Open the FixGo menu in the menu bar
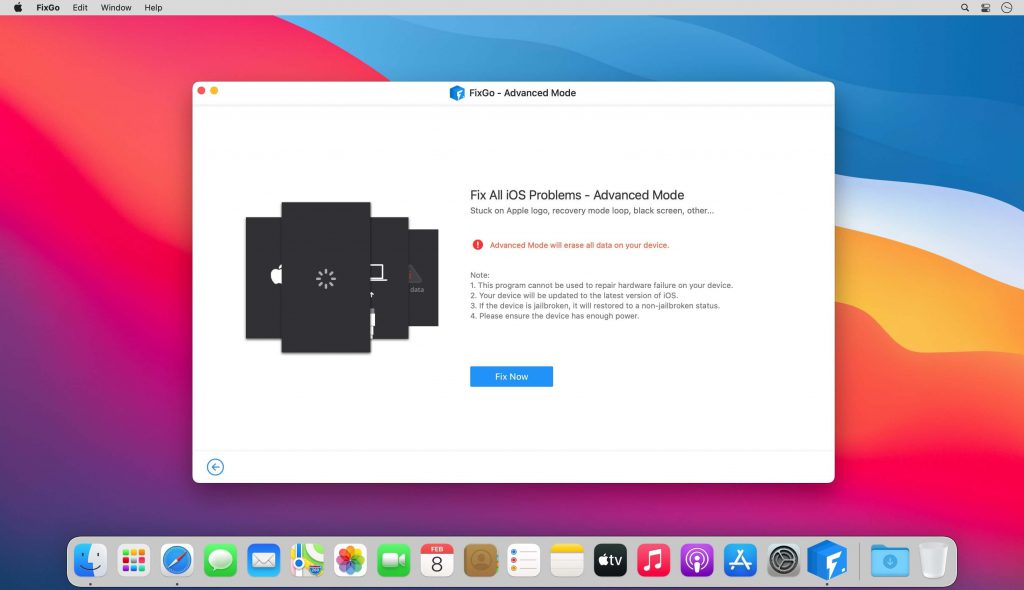The width and height of the screenshot is (1024, 590). coord(47,7)
